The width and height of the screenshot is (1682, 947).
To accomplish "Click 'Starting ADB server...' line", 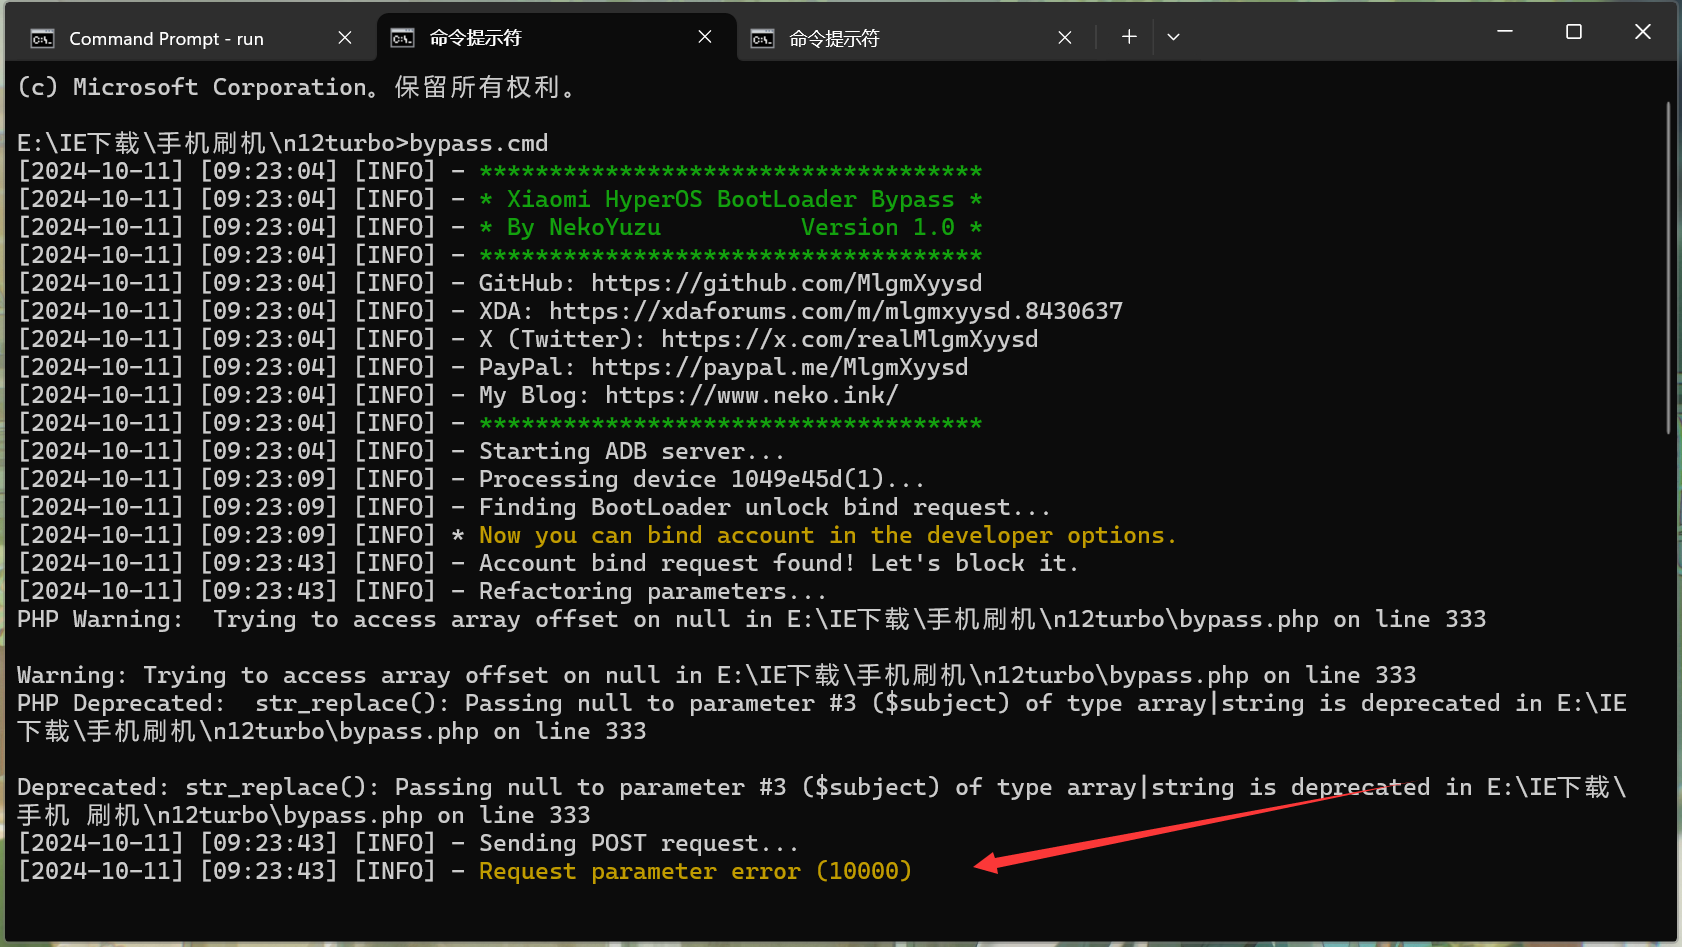I will tap(632, 451).
